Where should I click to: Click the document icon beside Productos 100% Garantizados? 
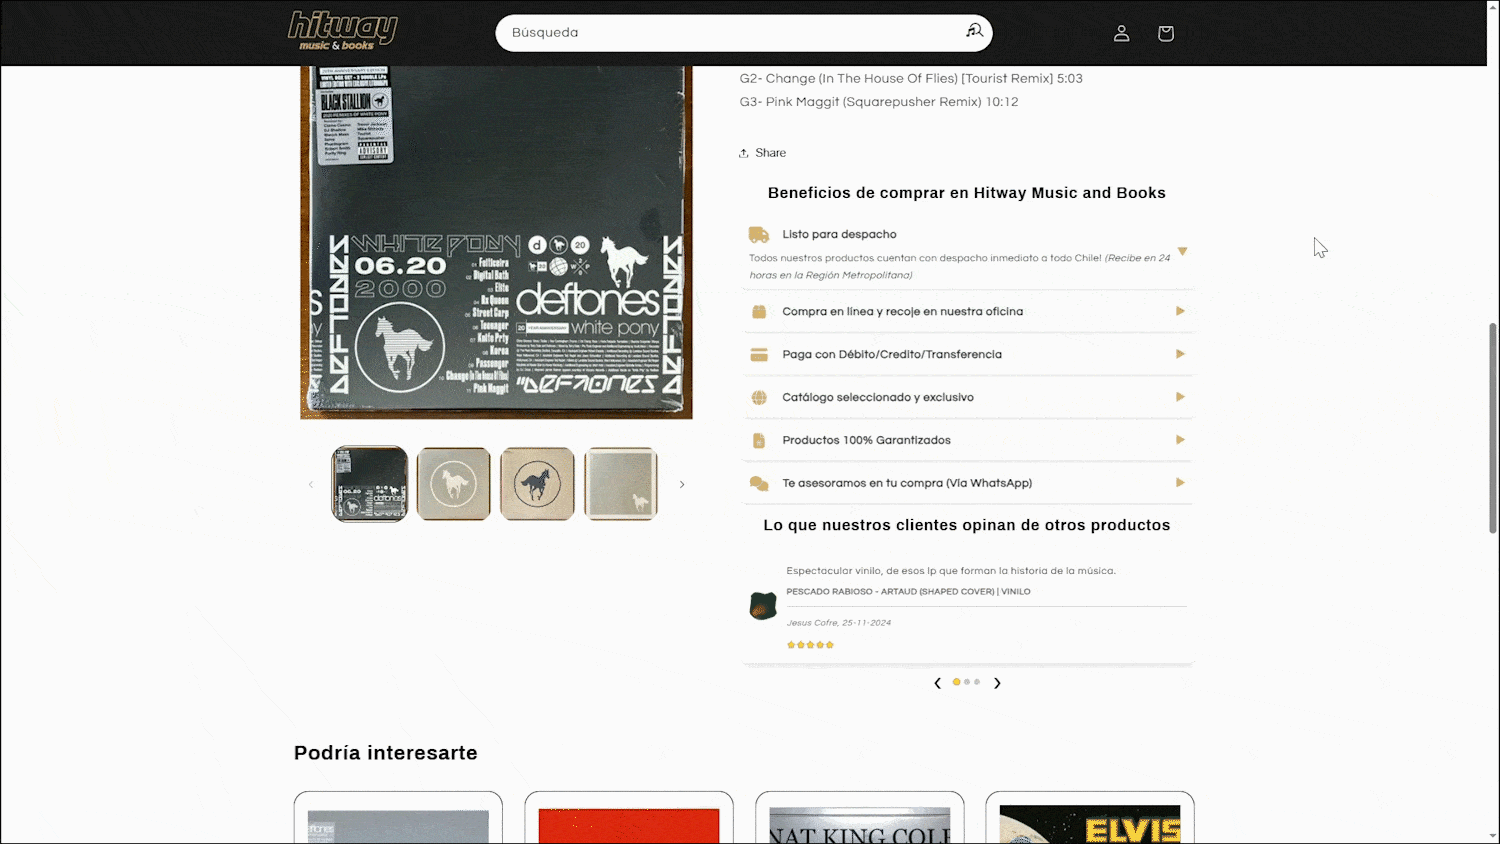coord(759,441)
